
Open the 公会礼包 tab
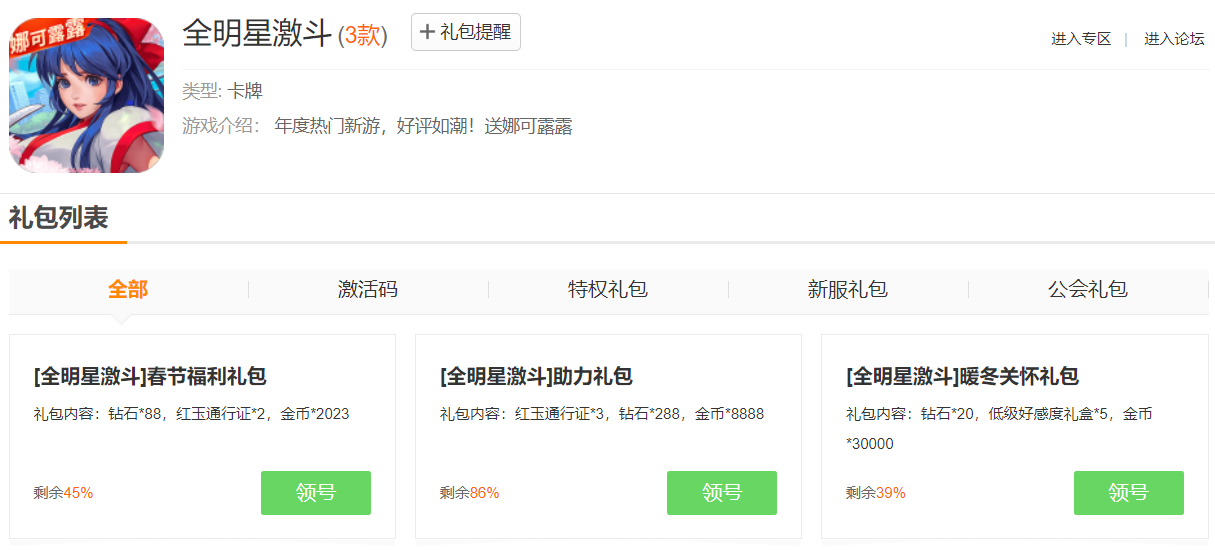pos(1088,290)
